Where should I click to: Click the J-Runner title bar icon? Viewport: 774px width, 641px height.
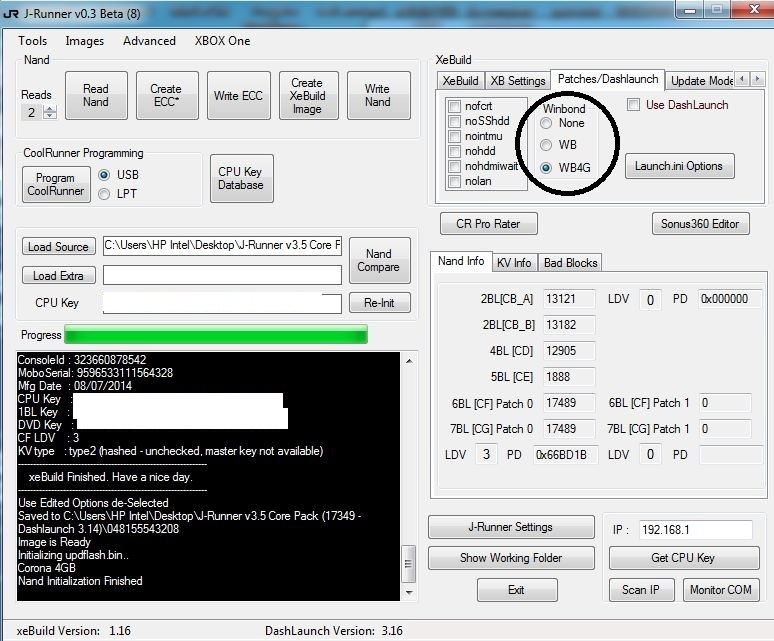point(10,14)
